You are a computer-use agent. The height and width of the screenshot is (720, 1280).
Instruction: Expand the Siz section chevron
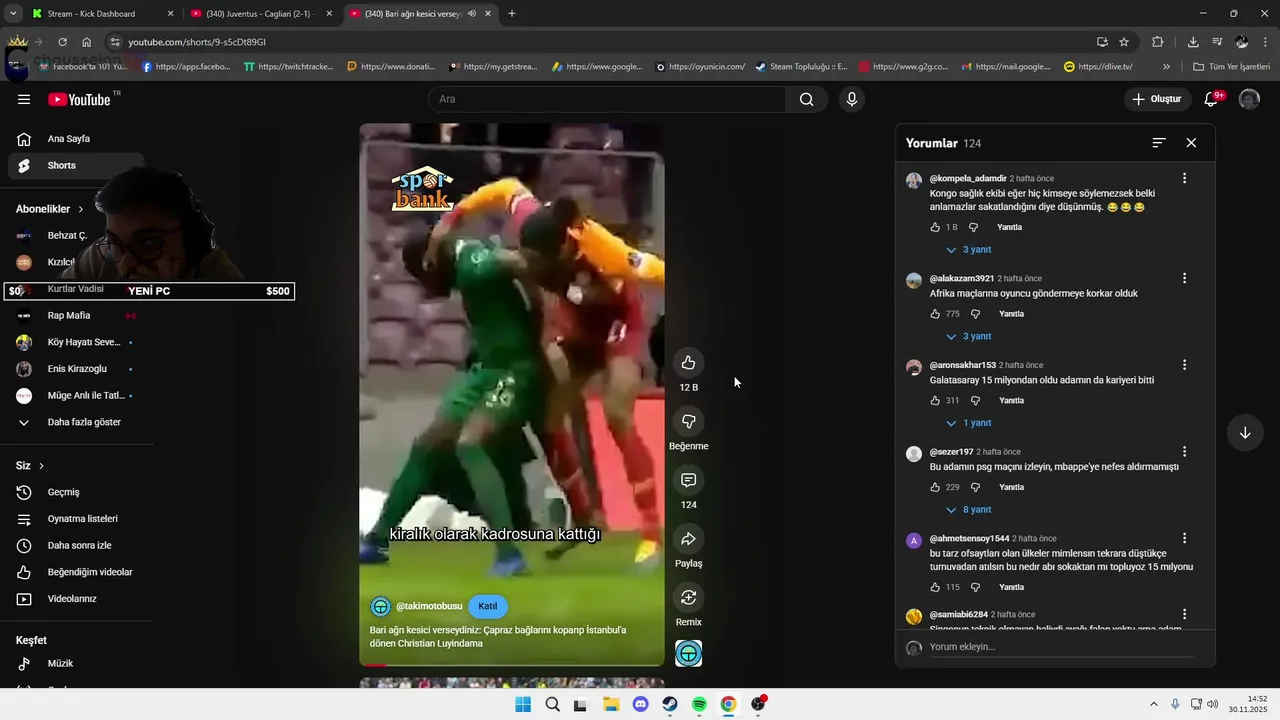click(x=41, y=466)
